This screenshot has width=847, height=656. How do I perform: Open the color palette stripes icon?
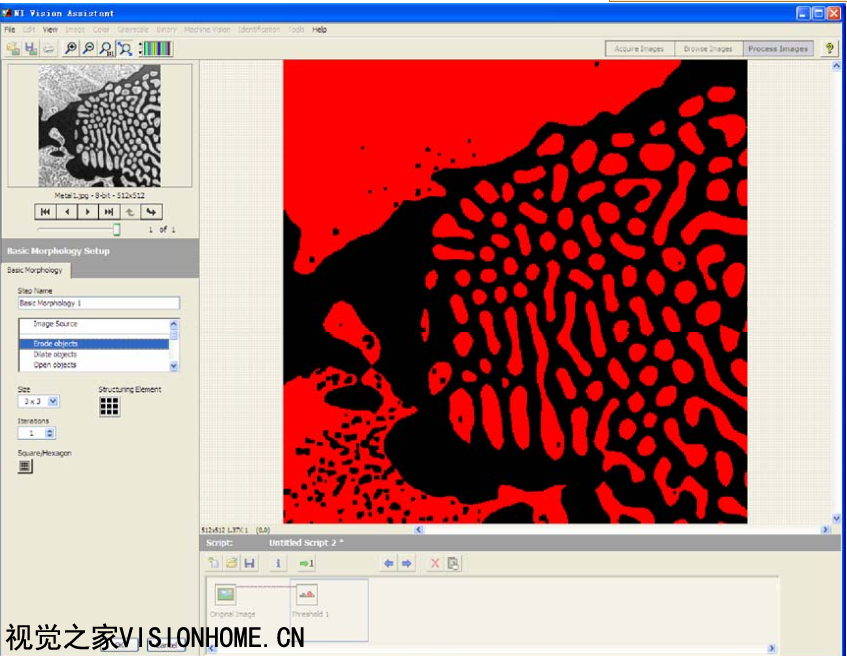click(x=156, y=48)
